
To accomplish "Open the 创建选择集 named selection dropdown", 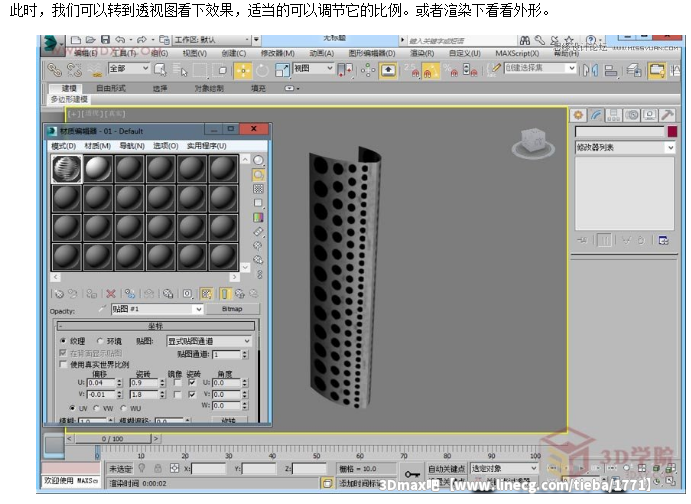I will click(x=540, y=68).
